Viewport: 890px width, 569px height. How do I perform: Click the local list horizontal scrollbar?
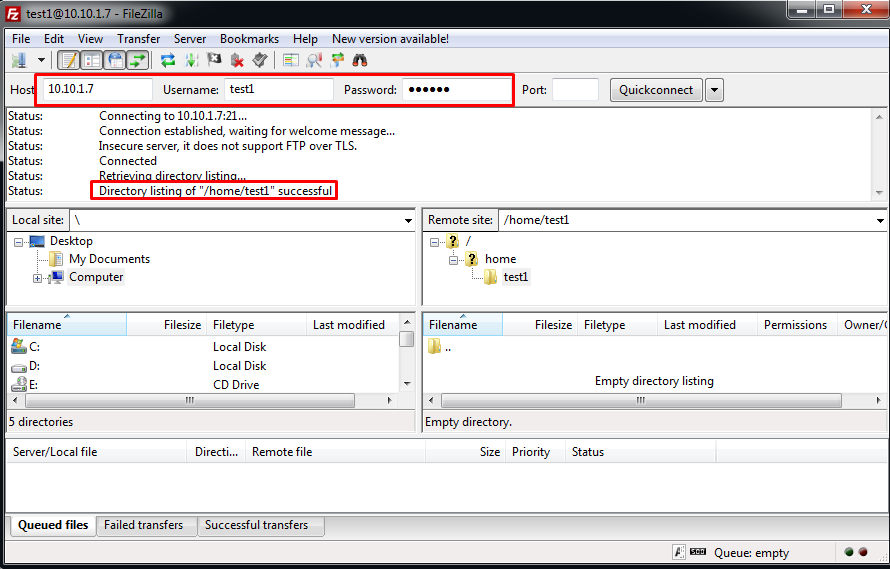(x=190, y=400)
